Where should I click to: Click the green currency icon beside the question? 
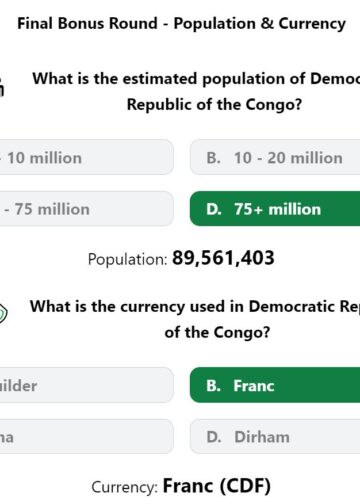tap(3, 313)
